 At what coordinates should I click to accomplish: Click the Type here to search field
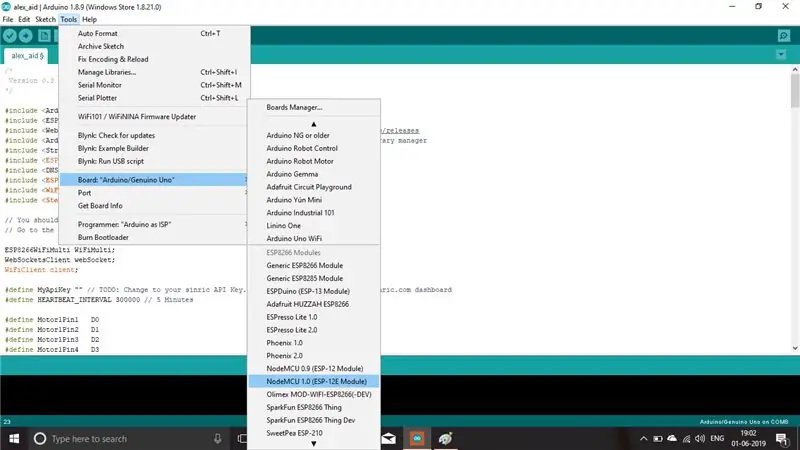(x=130, y=438)
